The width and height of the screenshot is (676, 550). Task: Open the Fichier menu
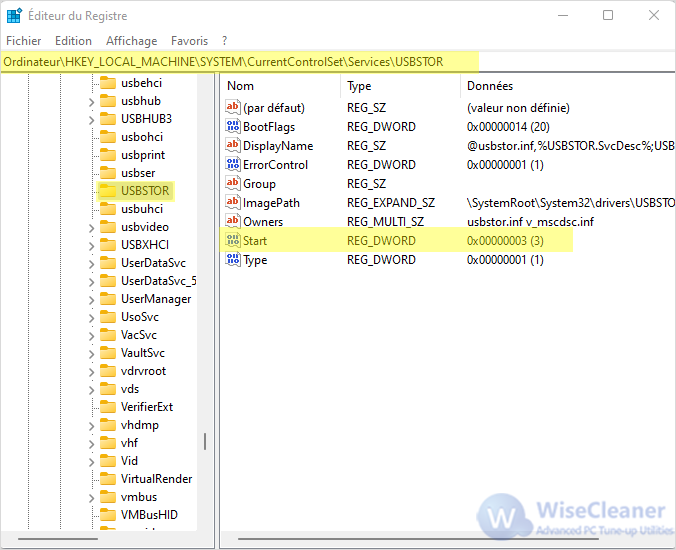(24, 41)
